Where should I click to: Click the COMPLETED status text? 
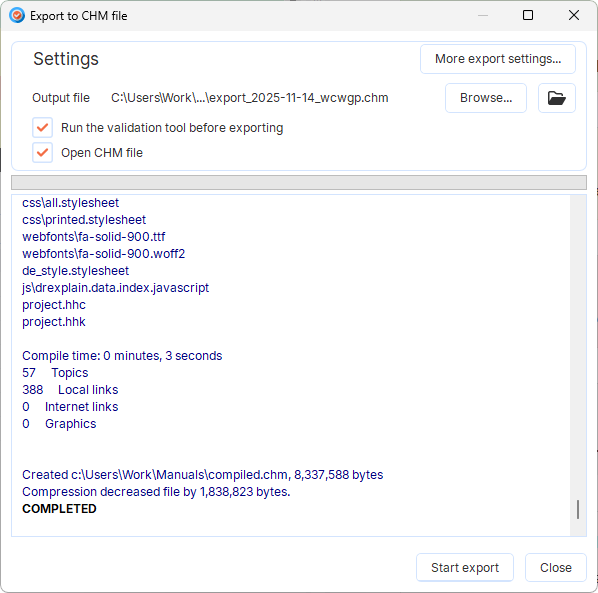59,509
